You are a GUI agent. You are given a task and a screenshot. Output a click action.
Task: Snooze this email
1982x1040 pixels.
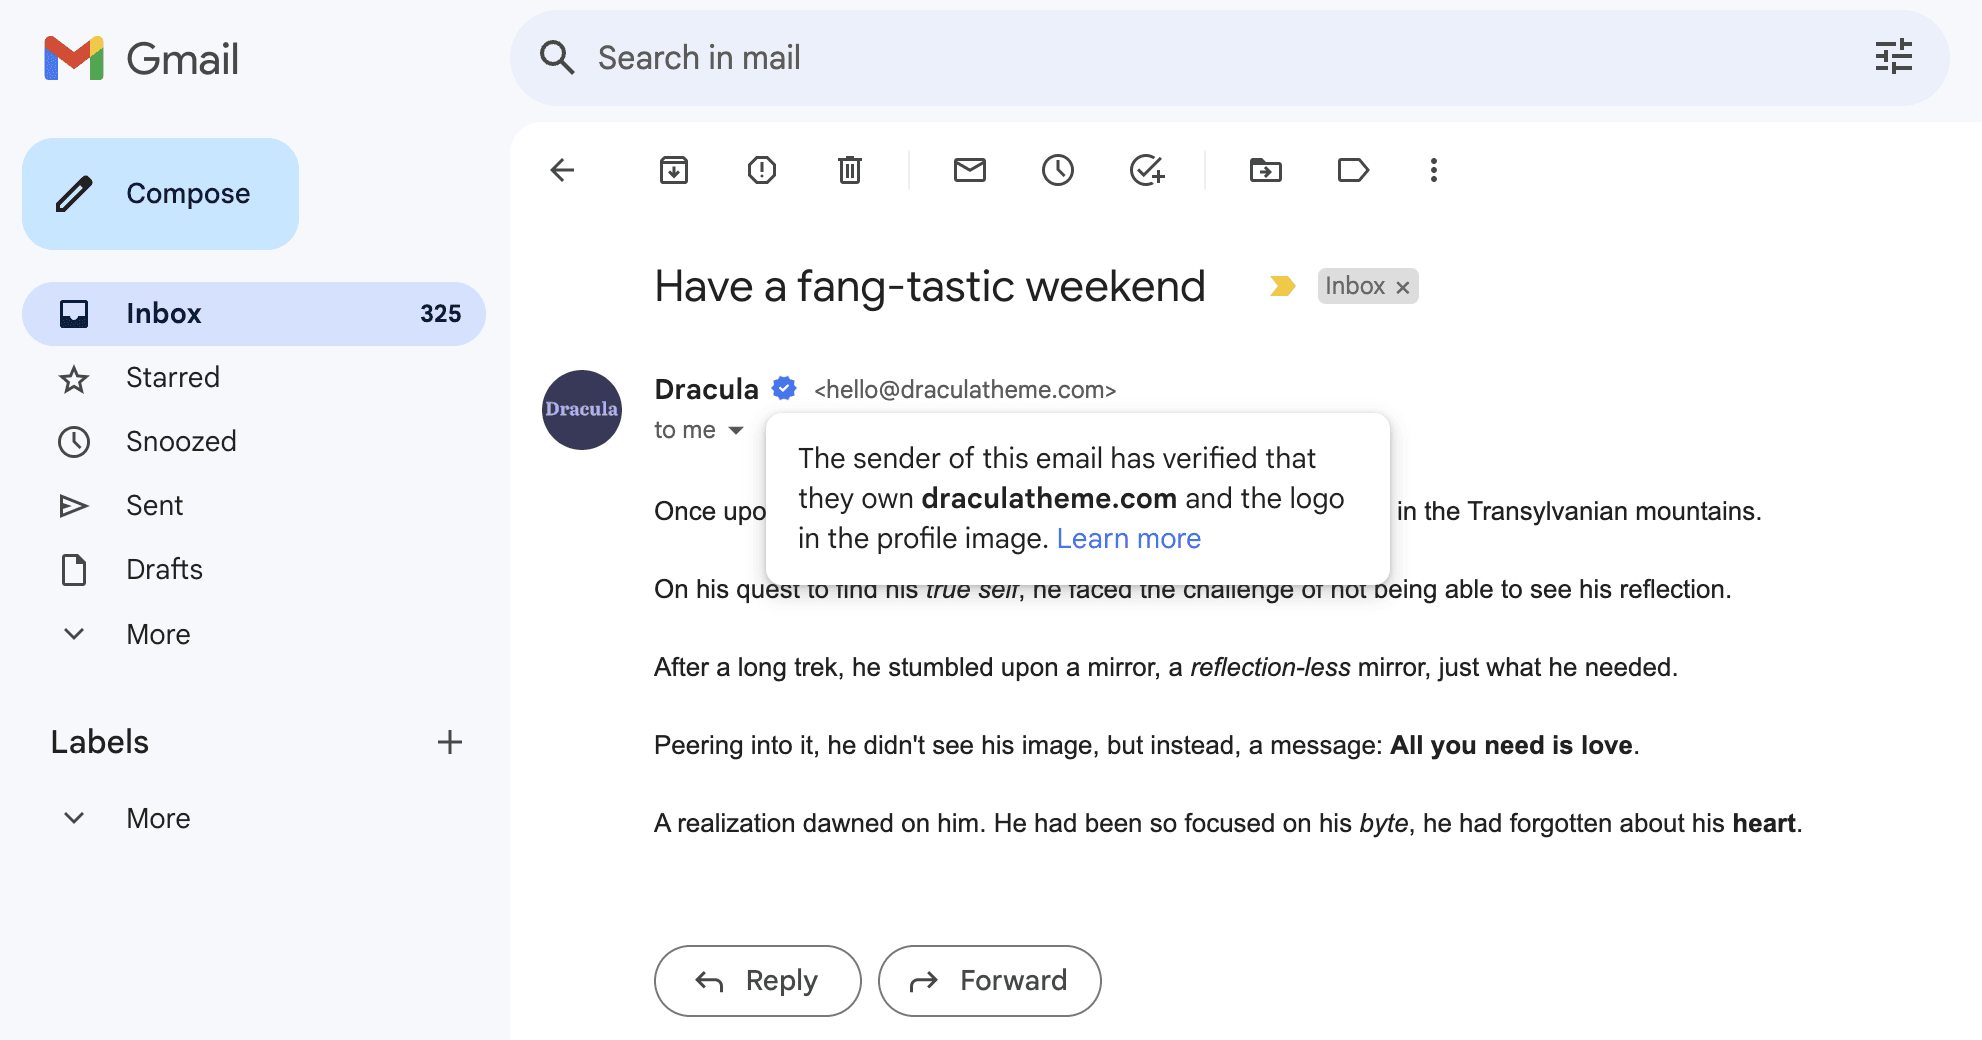pos(1058,170)
